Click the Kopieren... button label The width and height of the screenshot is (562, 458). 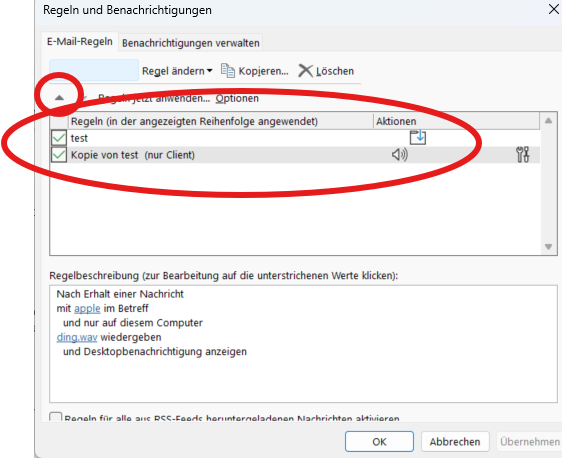tap(263, 71)
